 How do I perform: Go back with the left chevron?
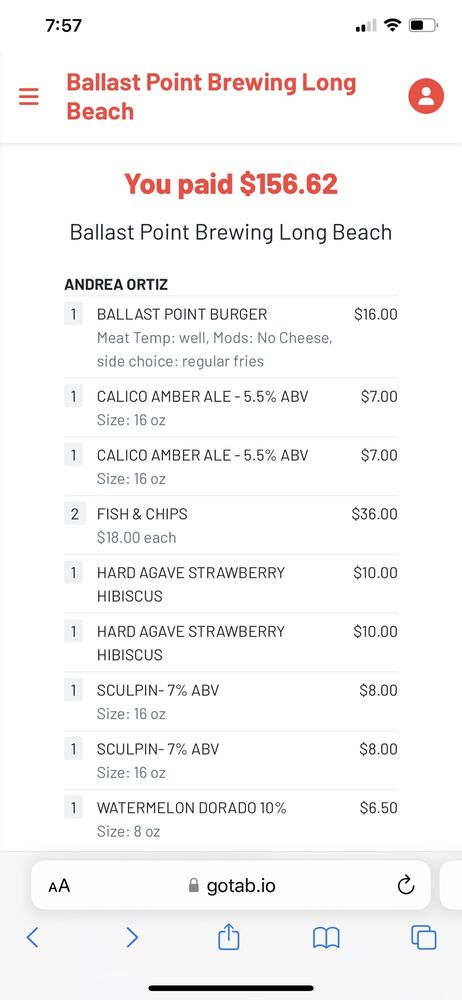tap(33, 937)
